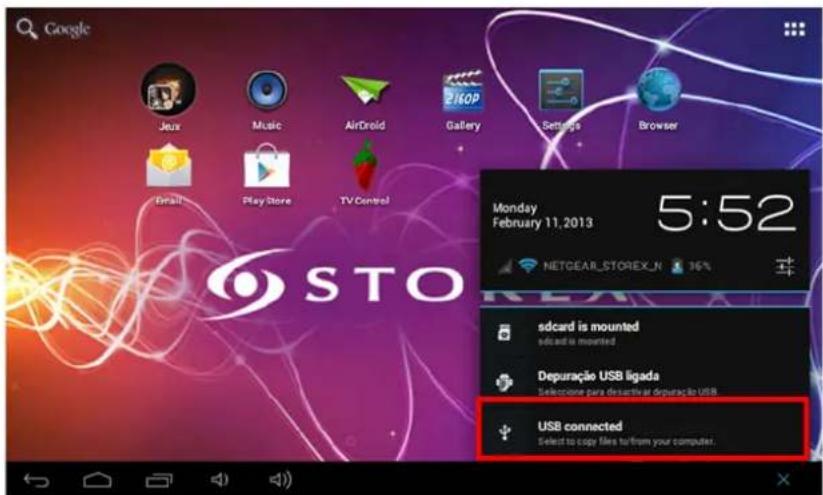This screenshot has width=823, height=495.
Task: Open Depuração USB ligada notification
Action: click(x=645, y=382)
